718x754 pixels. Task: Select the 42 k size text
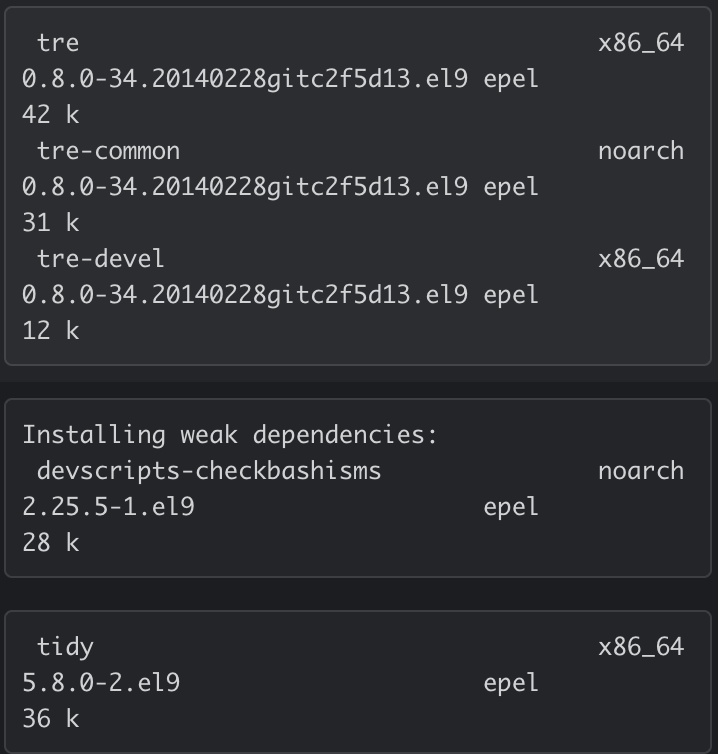click(50, 115)
